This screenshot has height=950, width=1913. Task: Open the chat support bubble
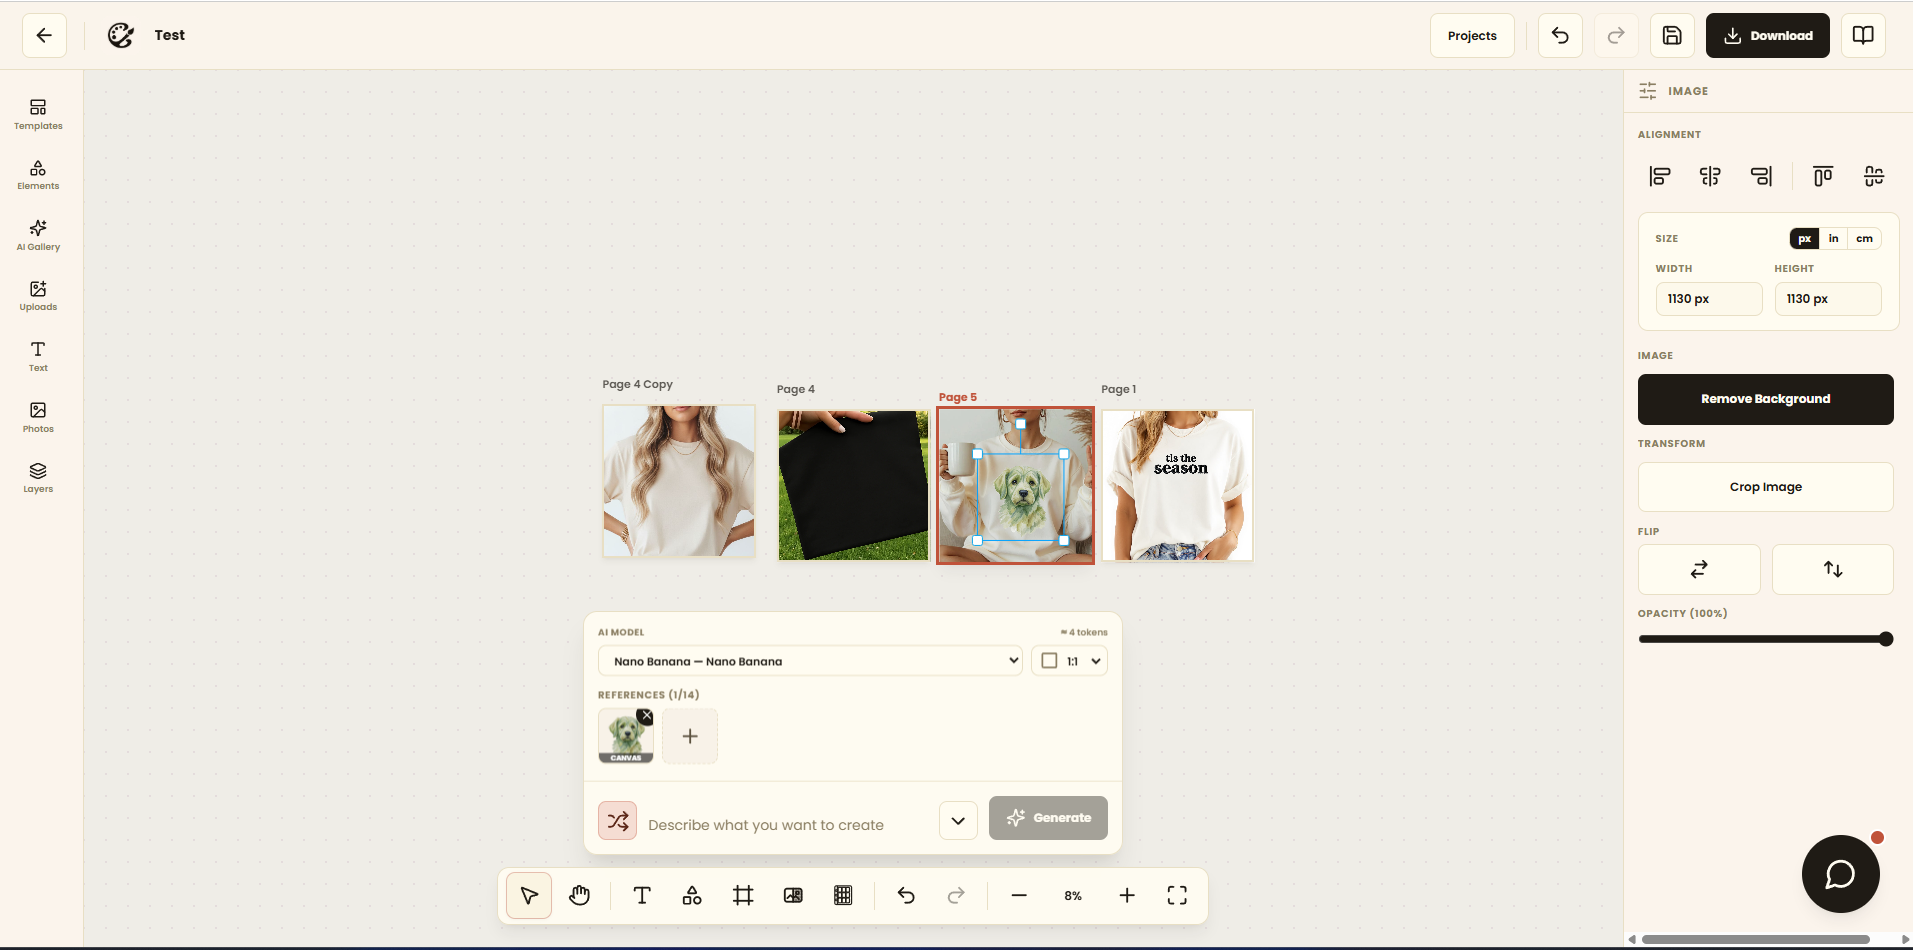tap(1840, 874)
